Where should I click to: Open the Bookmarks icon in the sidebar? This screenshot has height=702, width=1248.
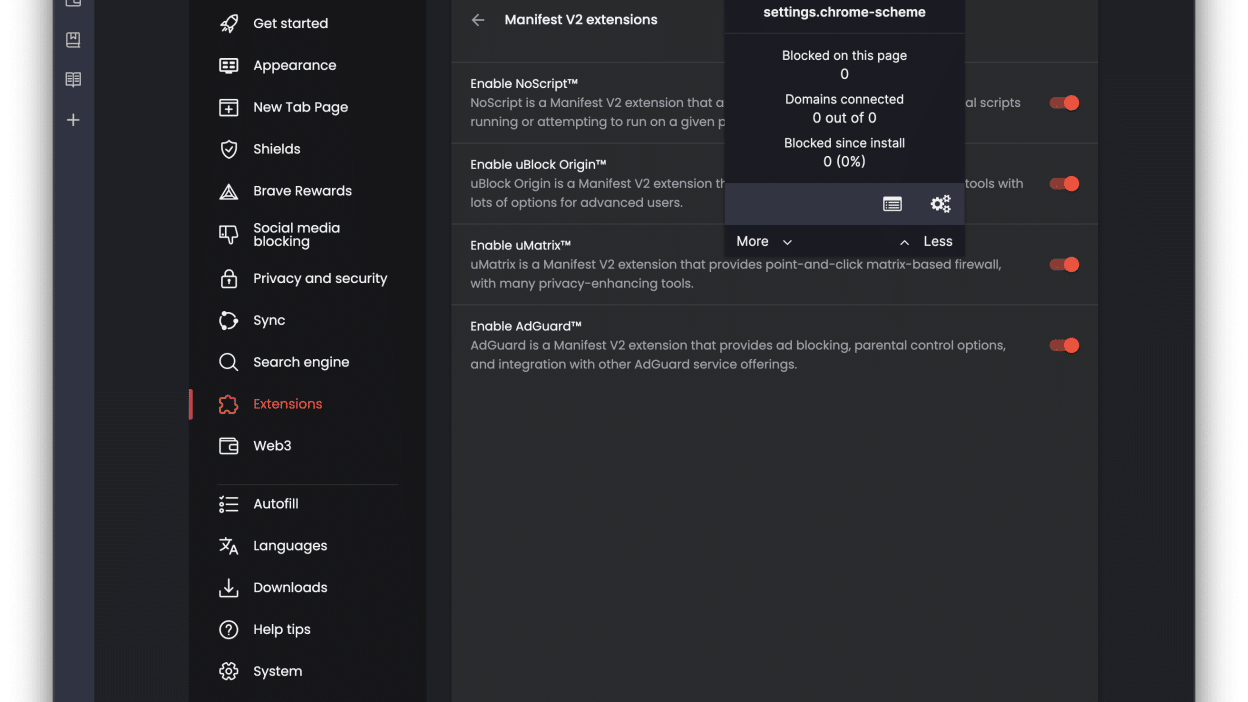(x=73, y=39)
